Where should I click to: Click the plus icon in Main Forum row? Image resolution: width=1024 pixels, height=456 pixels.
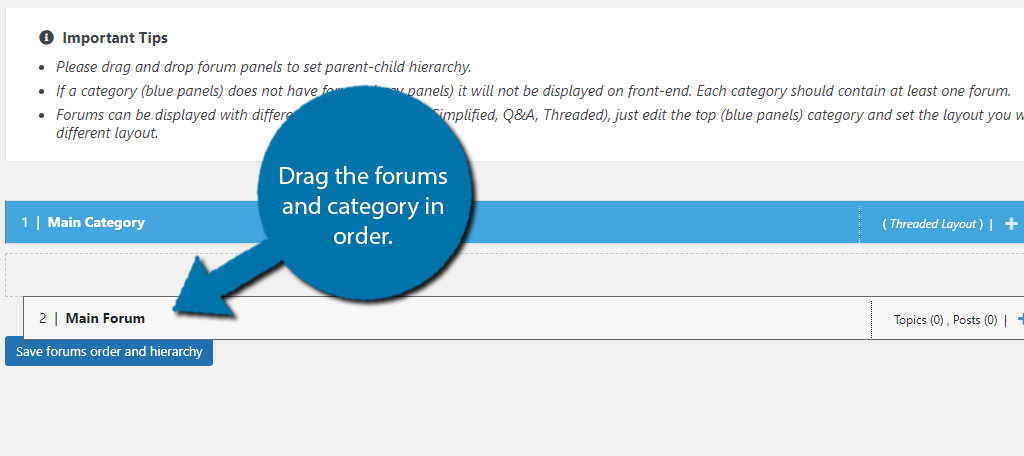(x=1020, y=319)
